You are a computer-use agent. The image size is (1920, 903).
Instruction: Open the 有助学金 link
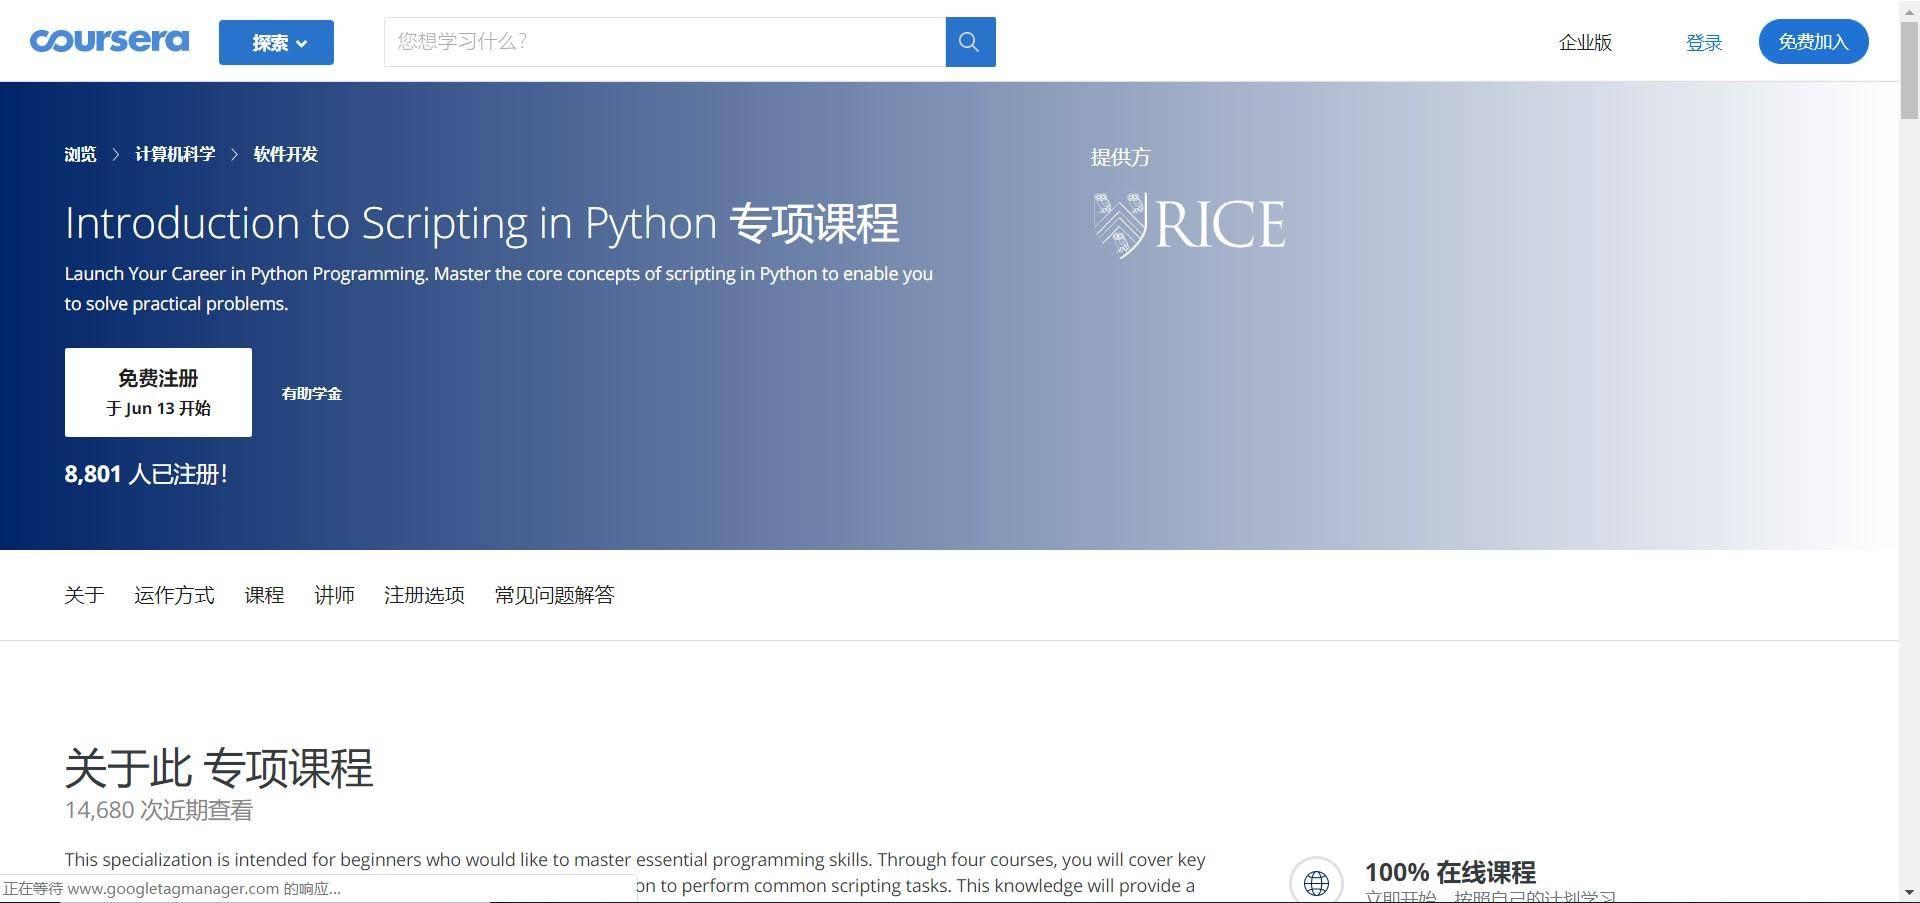311,393
